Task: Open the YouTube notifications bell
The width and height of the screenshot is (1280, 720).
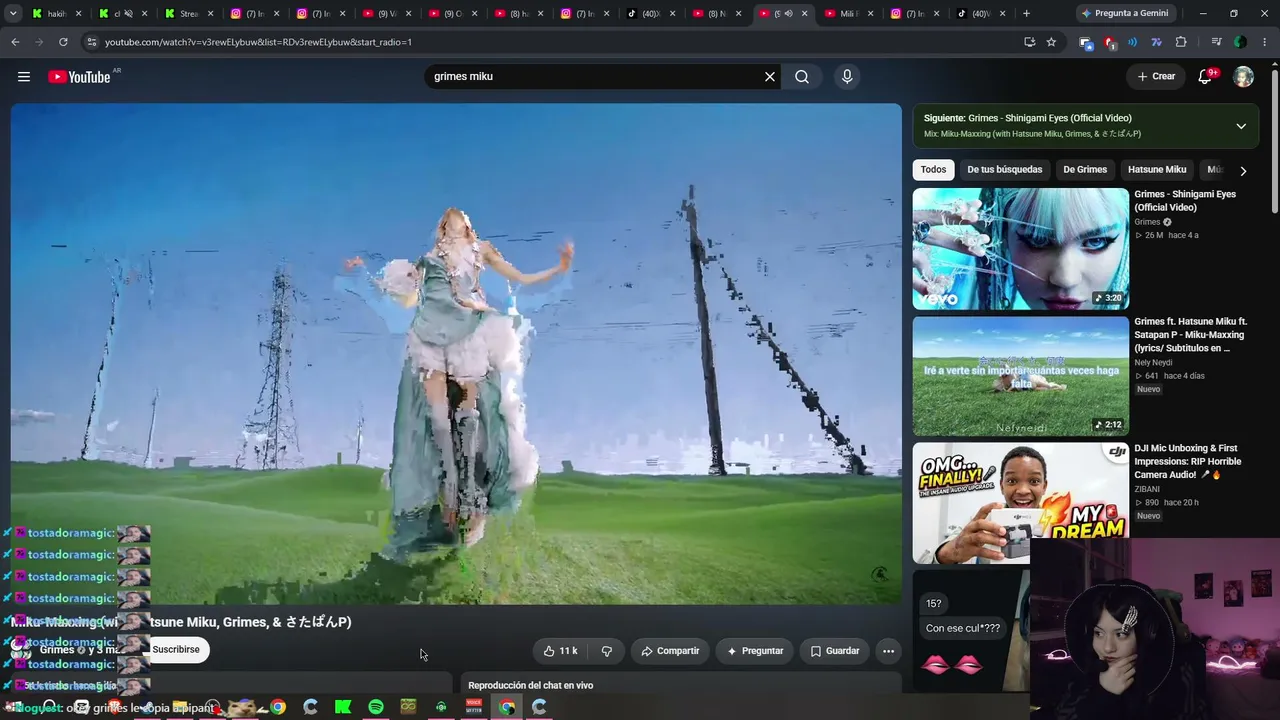Action: 1205,77
